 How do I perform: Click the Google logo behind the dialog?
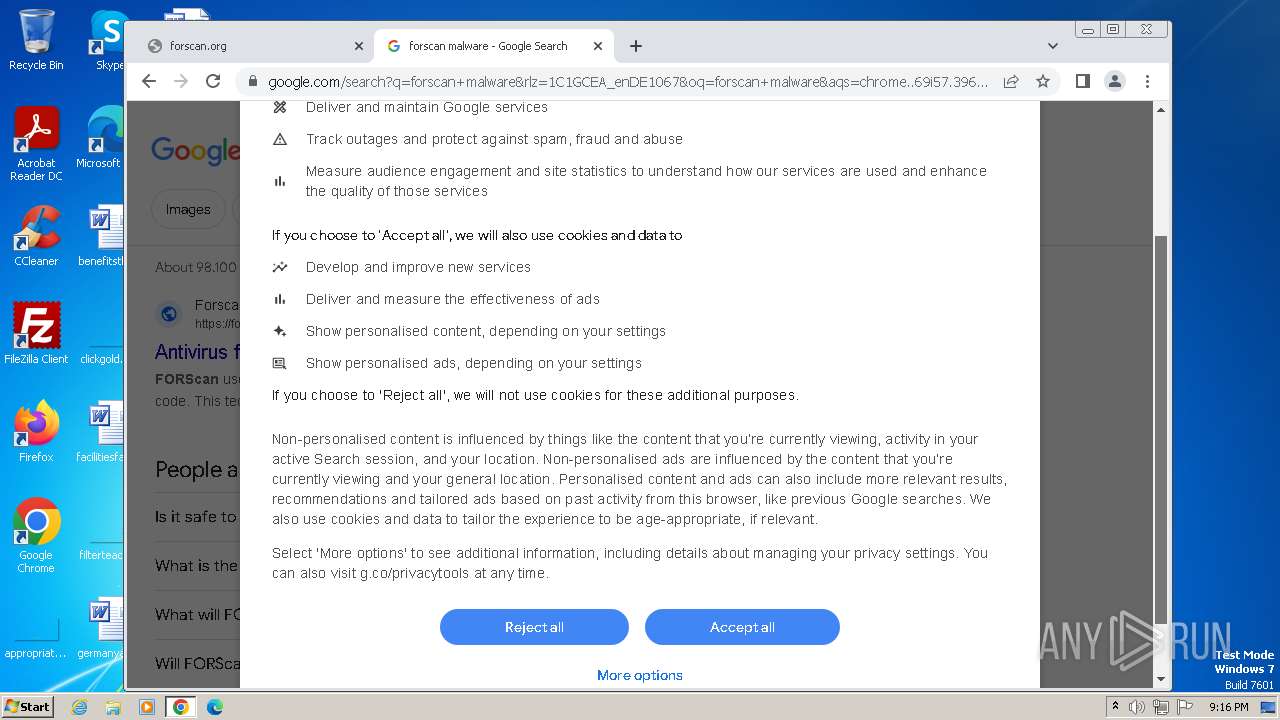point(195,150)
